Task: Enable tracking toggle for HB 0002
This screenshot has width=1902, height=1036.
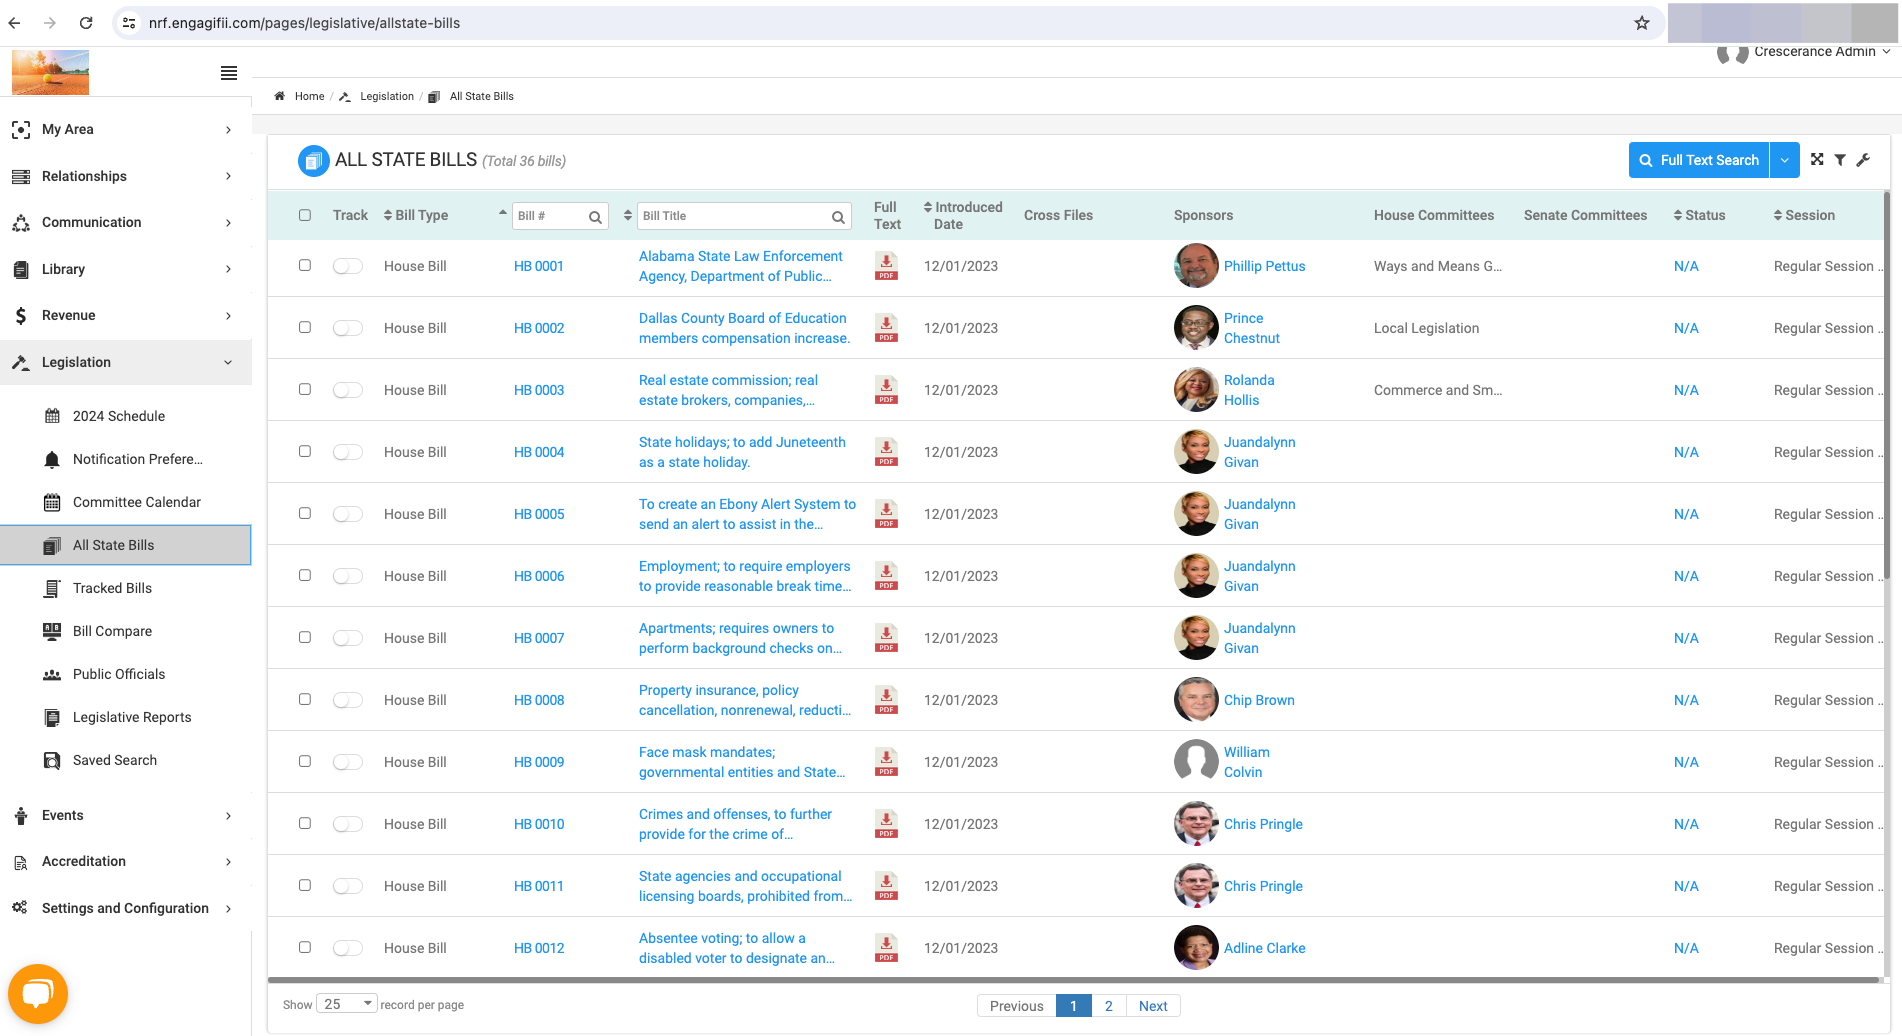Action: (x=348, y=328)
